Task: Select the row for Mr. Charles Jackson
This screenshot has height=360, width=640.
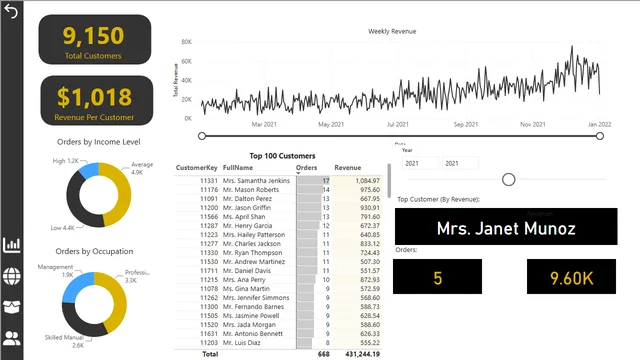Action: pyautogui.click(x=278, y=244)
